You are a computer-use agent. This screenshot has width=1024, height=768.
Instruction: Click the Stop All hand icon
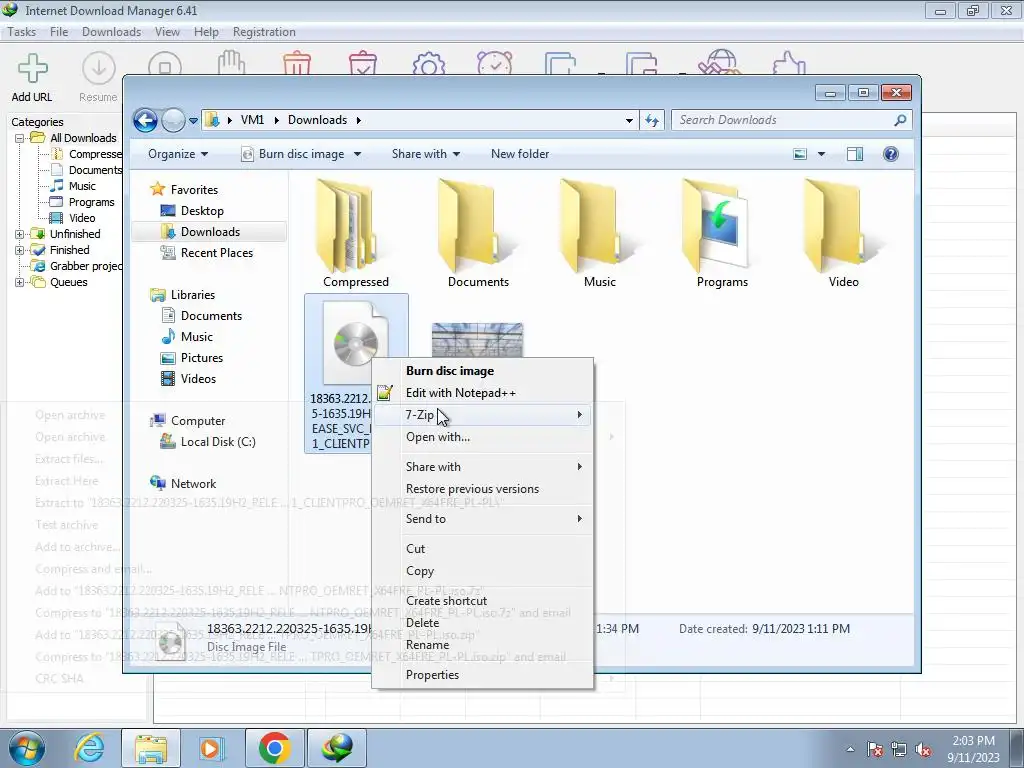click(x=231, y=64)
